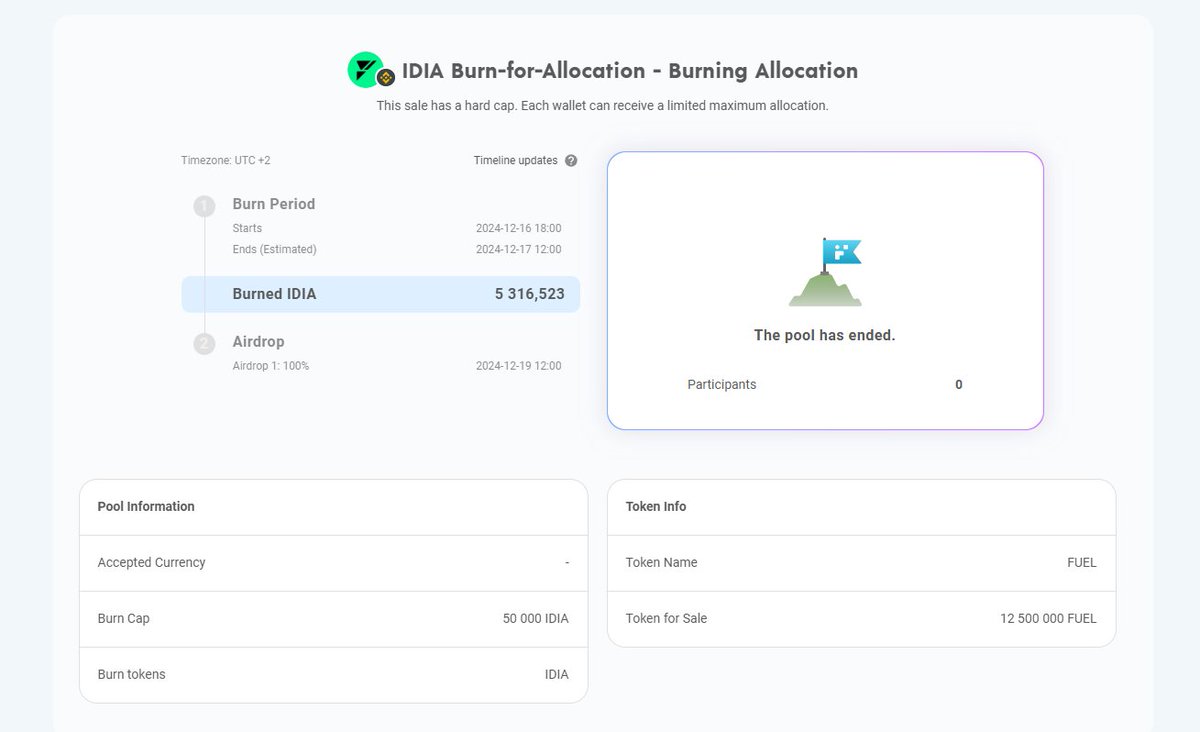Click the IDIA Burn-for-Allocation page title
The height and width of the screenshot is (732, 1200).
[x=630, y=71]
